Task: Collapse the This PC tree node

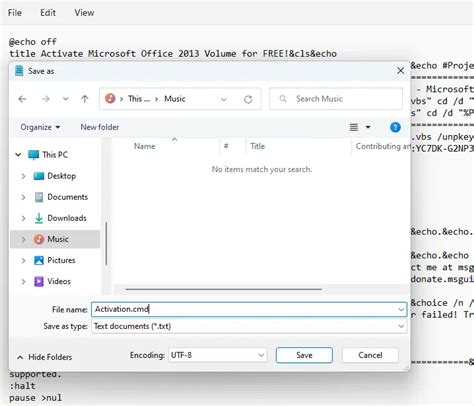Action: click(x=18, y=155)
